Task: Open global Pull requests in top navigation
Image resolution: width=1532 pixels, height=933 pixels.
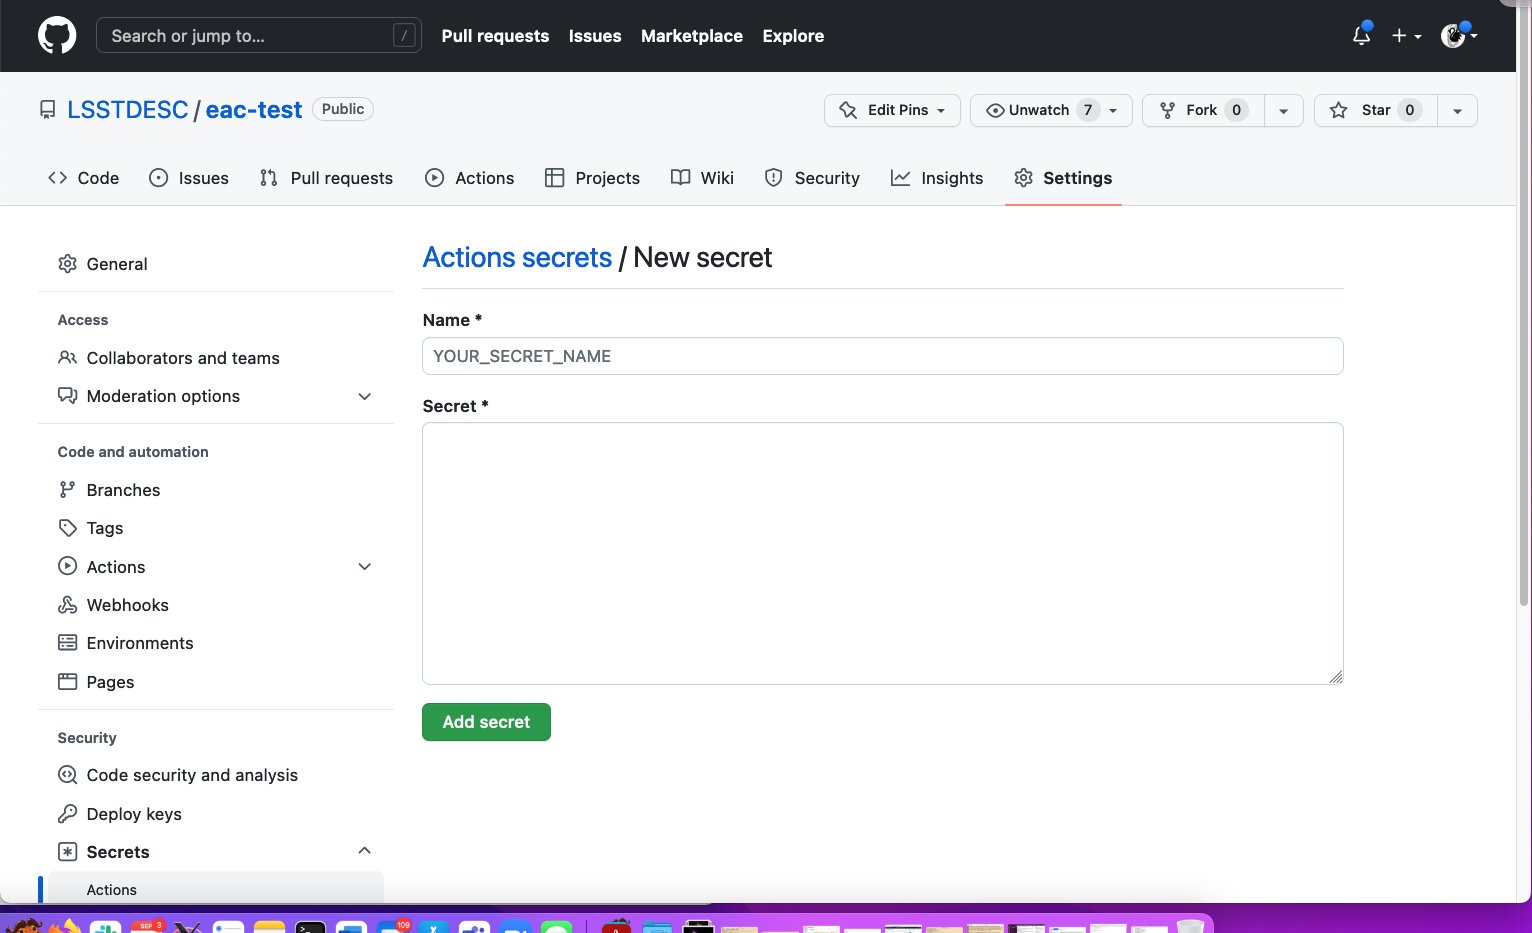Action: tap(495, 36)
